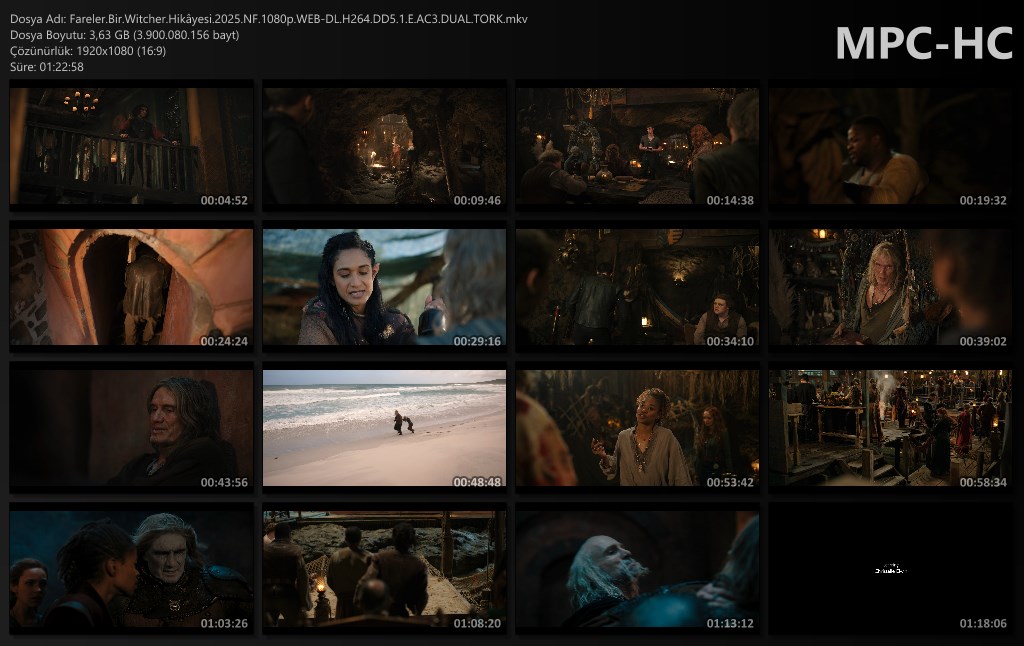Select the tavern thumbnail at 00:14:38

point(637,146)
